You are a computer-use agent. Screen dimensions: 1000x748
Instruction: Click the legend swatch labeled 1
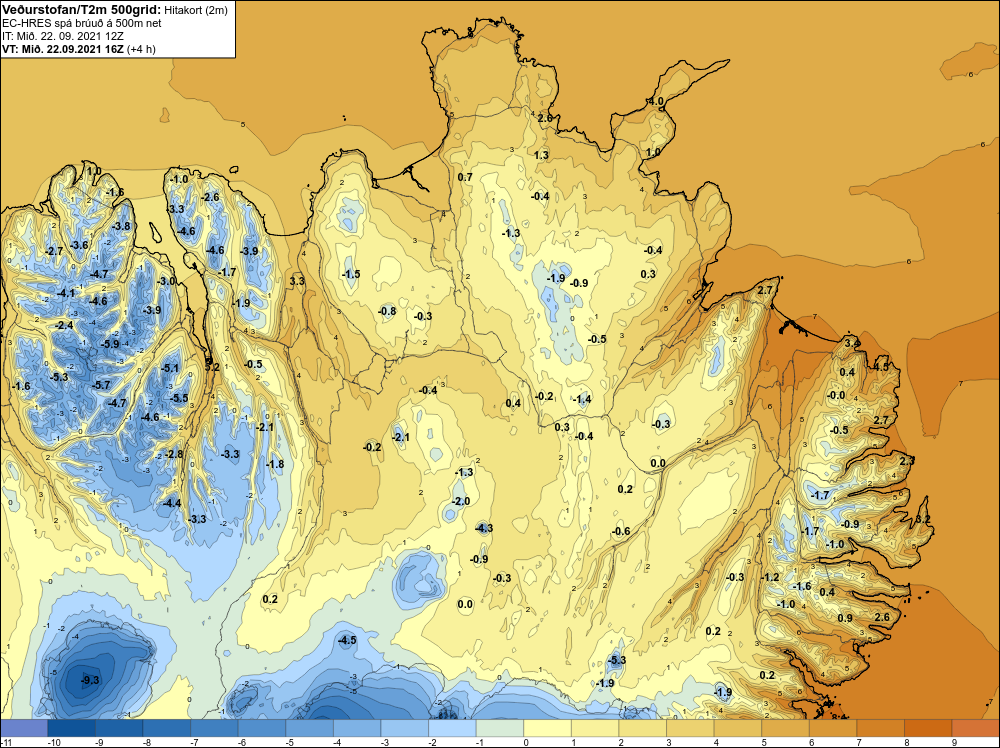point(595,728)
